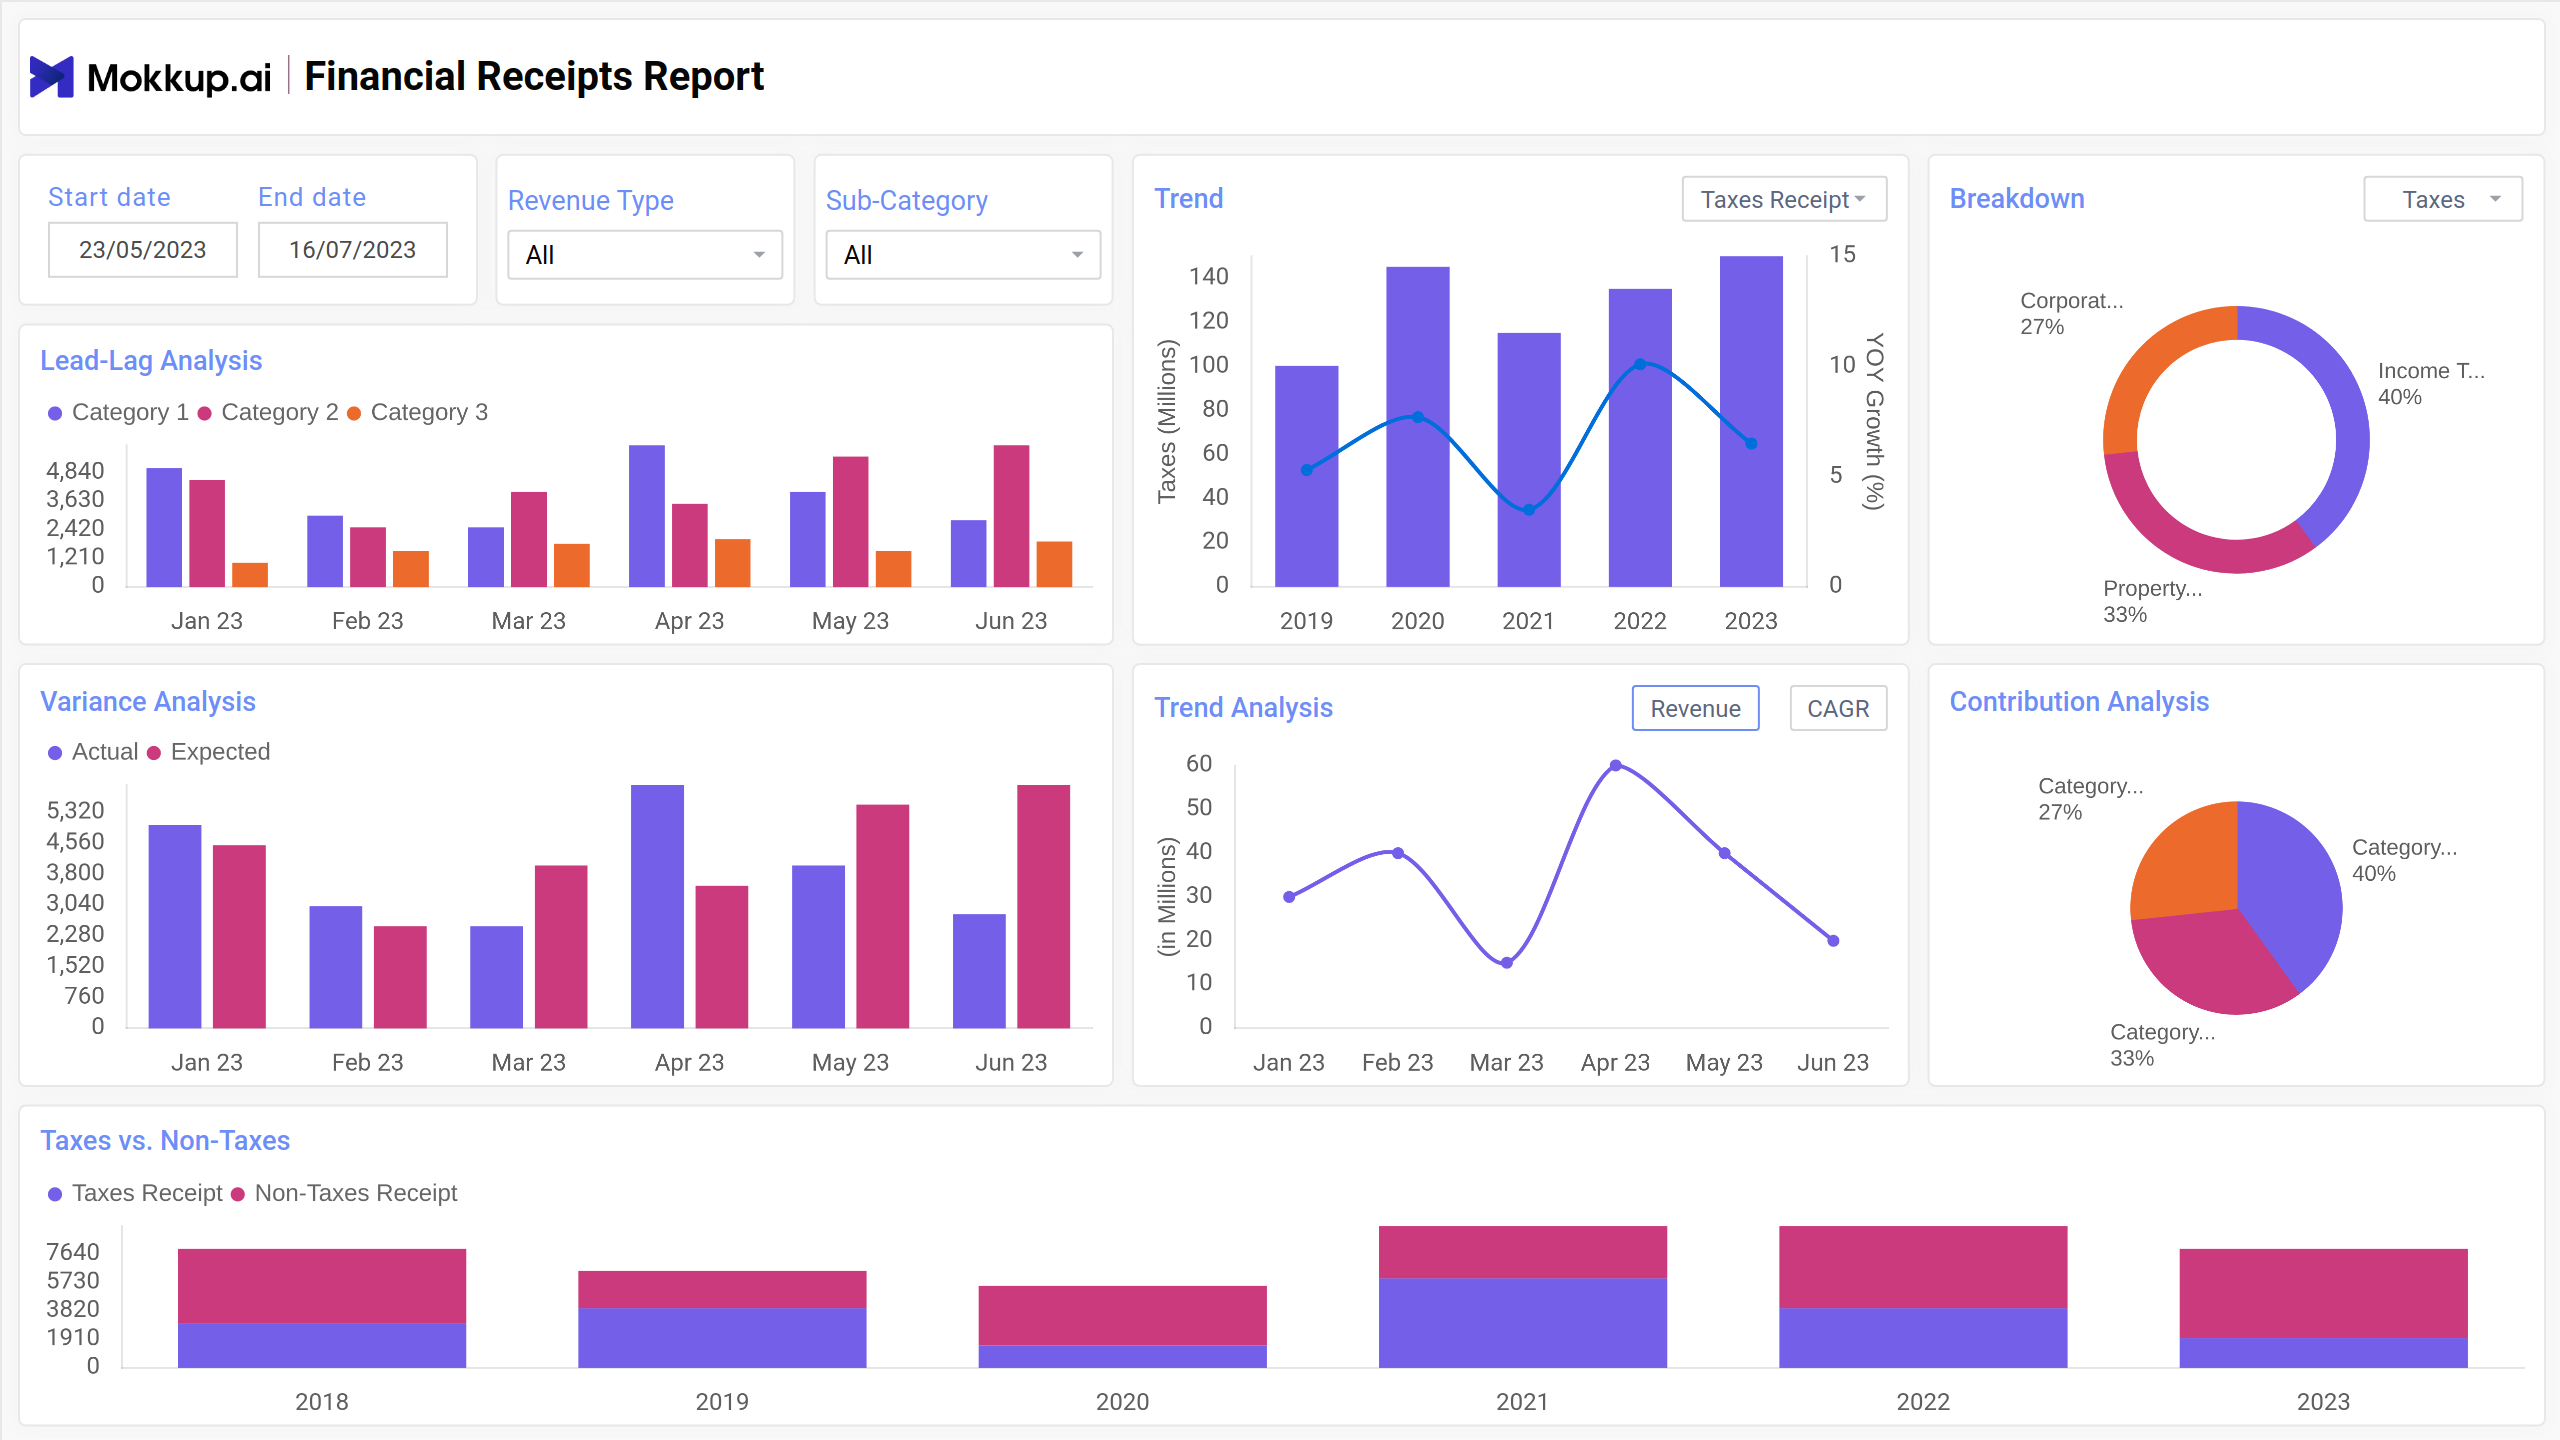This screenshot has height=1440, width=2560.
Task: Switch to CAGR in Trend Analysis
Action: [x=1838, y=708]
